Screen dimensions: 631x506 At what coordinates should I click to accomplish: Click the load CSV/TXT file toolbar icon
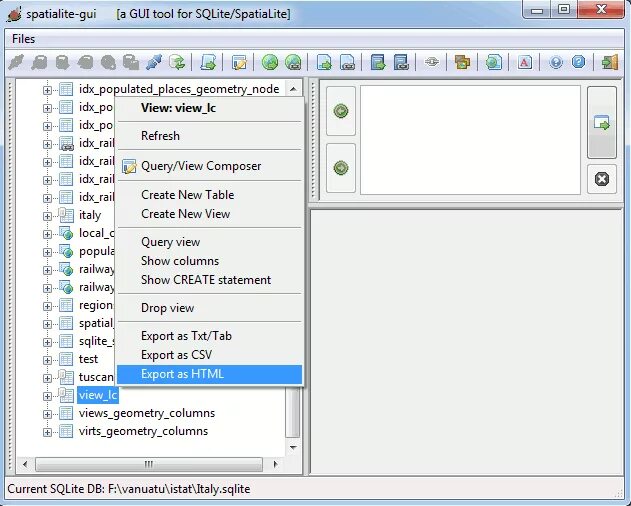[x=324, y=62]
